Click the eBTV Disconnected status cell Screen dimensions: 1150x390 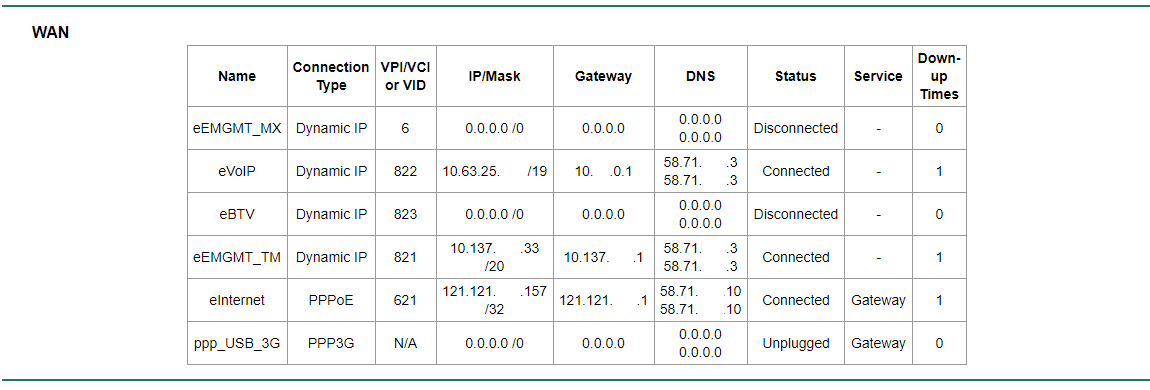pyautogui.click(x=796, y=214)
